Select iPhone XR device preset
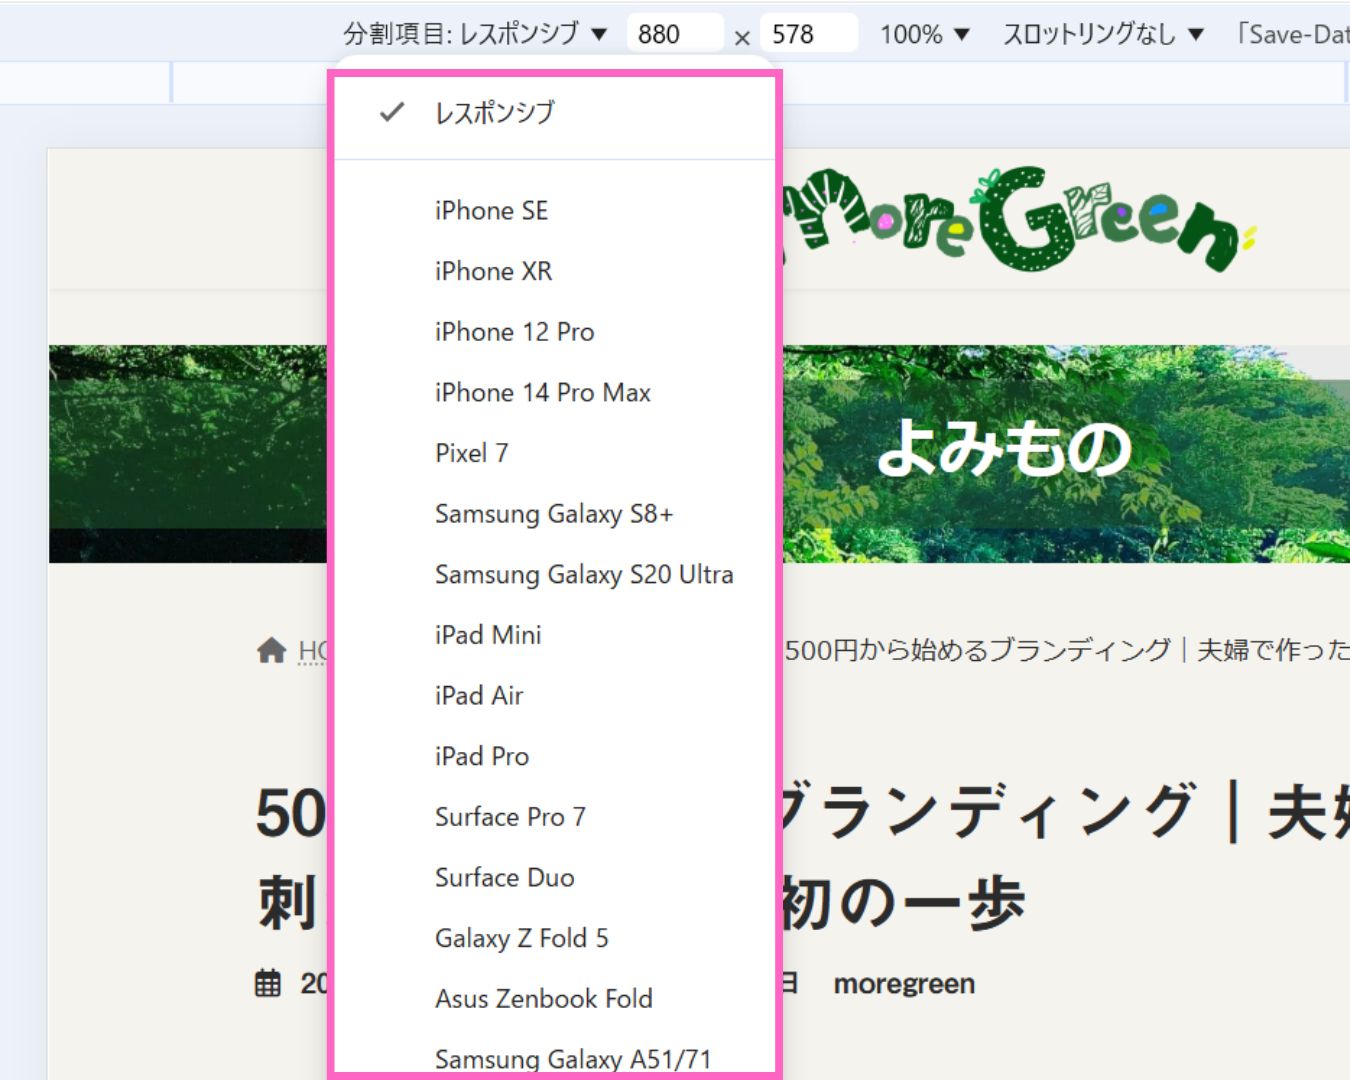Image resolution: width=1350 pixels, height=1080 pixels. tap(493, 271)
